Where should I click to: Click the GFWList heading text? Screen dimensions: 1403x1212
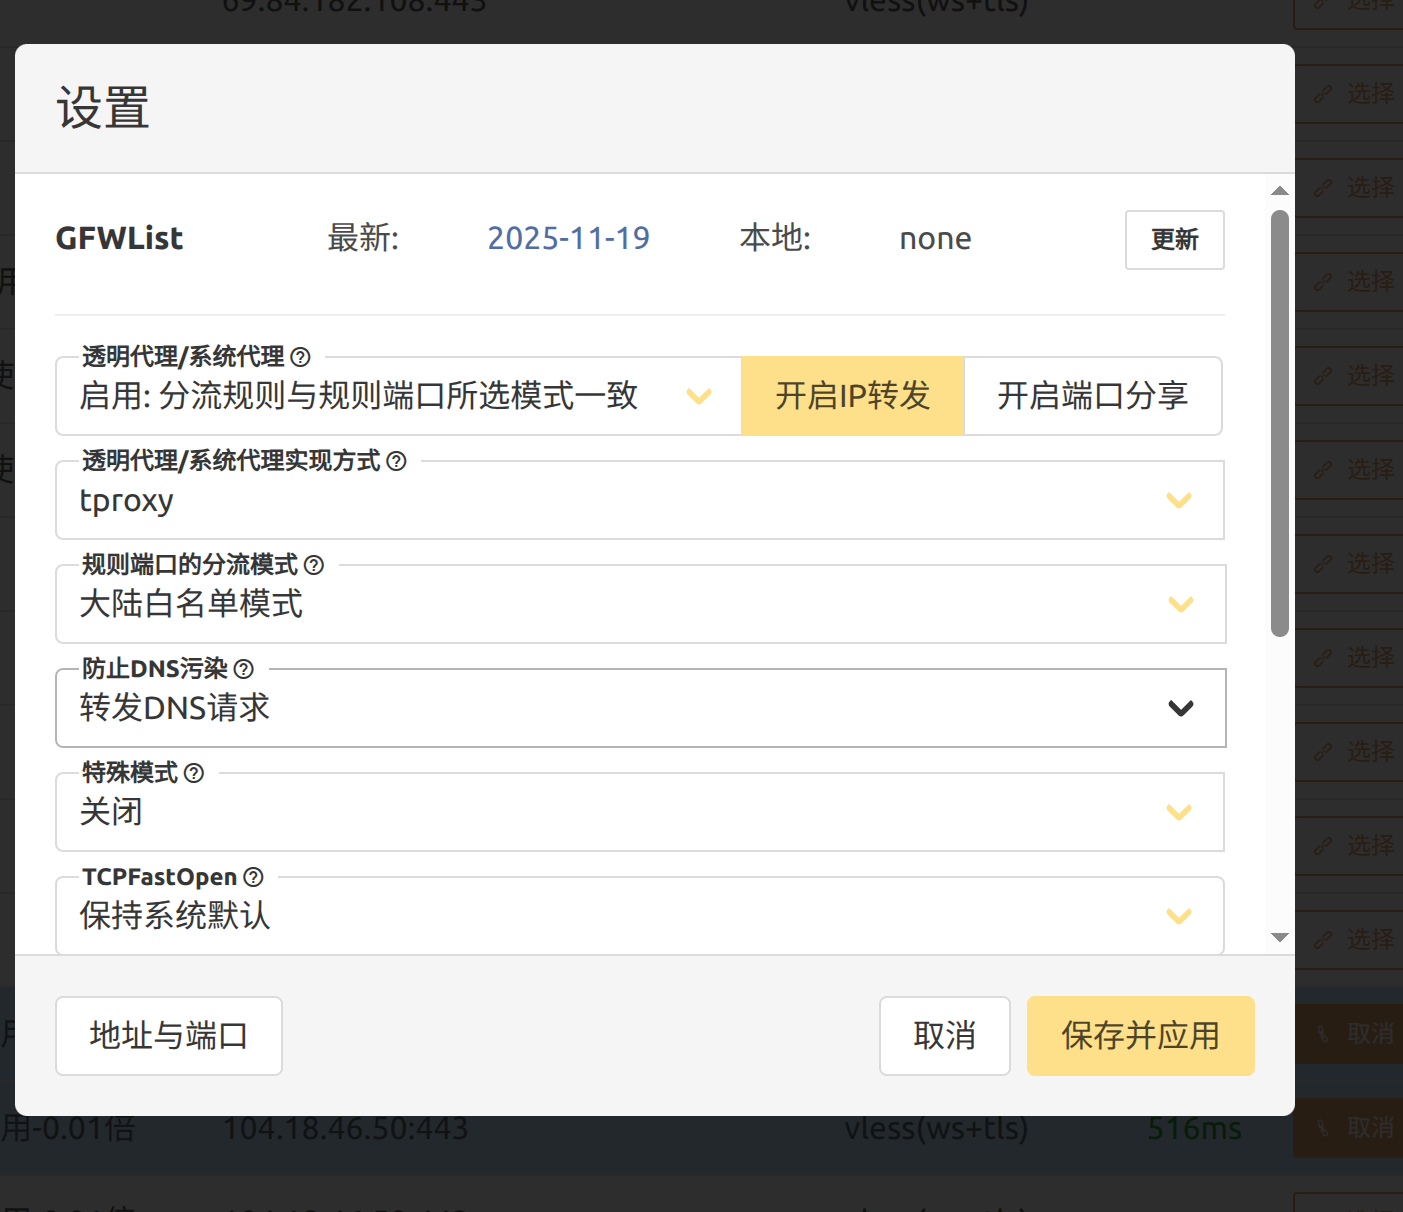(119, 239)
